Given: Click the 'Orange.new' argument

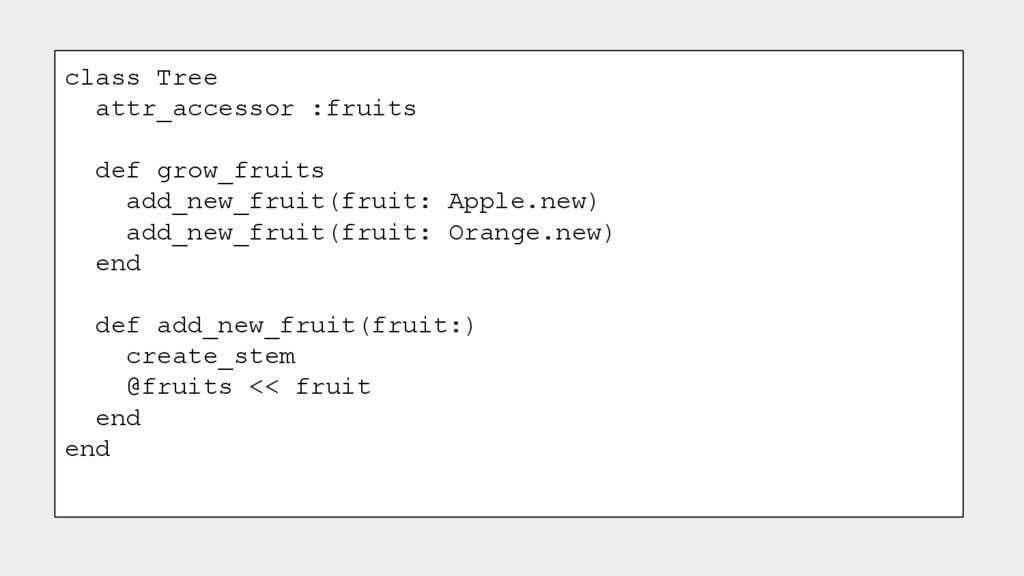Looking at the screenshot, I should (530, 233).
